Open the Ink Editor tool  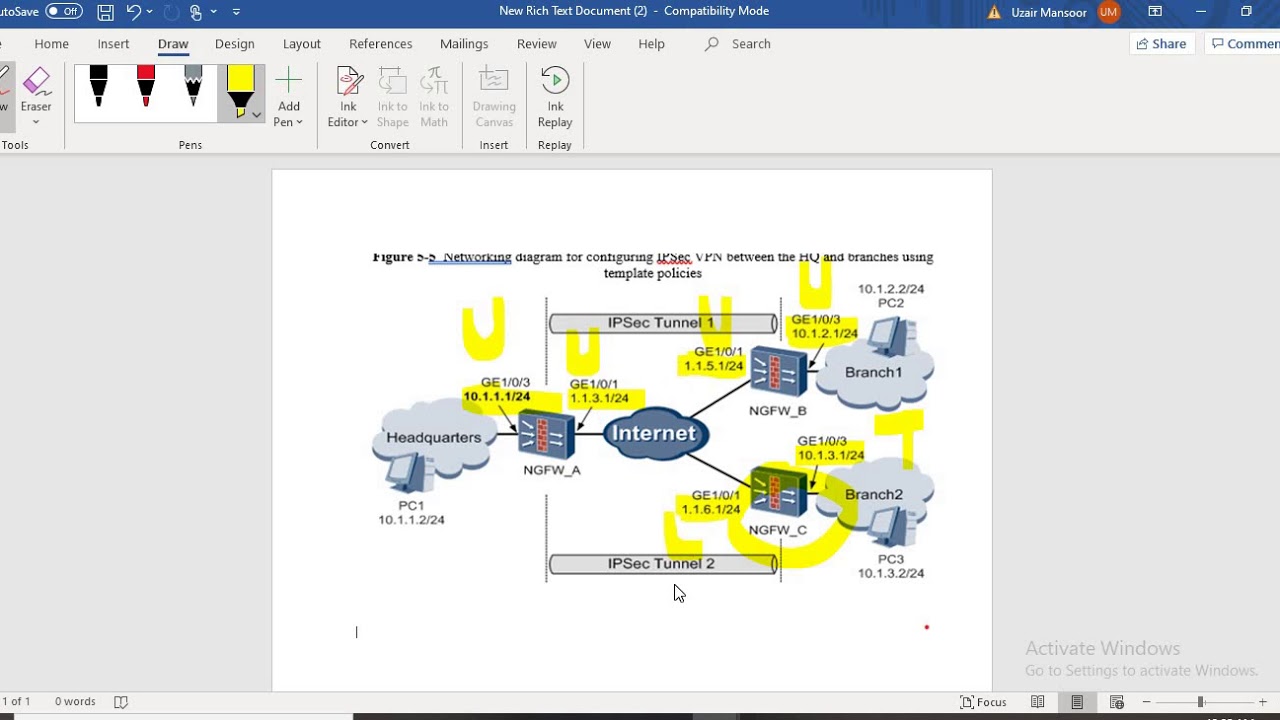point(348,97)
